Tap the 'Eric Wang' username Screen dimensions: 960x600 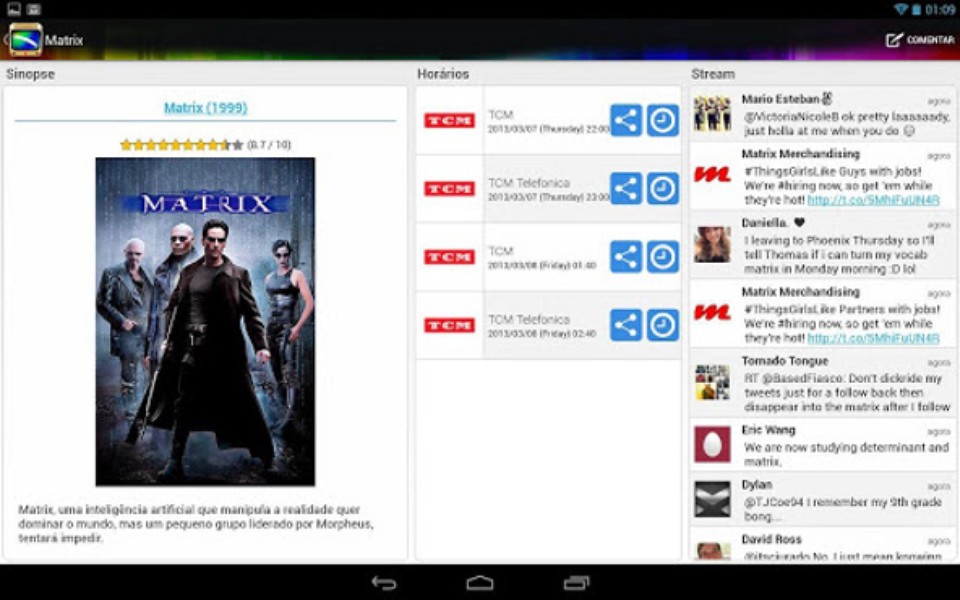point(768,430)
